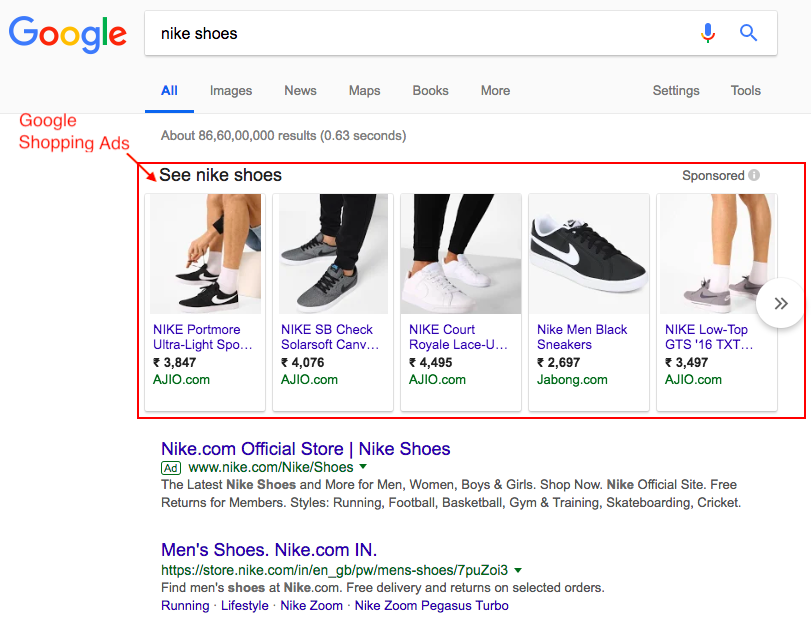This screenshot has height=626, width=811.
Task: Click the Jabong.com seller link
Action: tap(572, 380)
